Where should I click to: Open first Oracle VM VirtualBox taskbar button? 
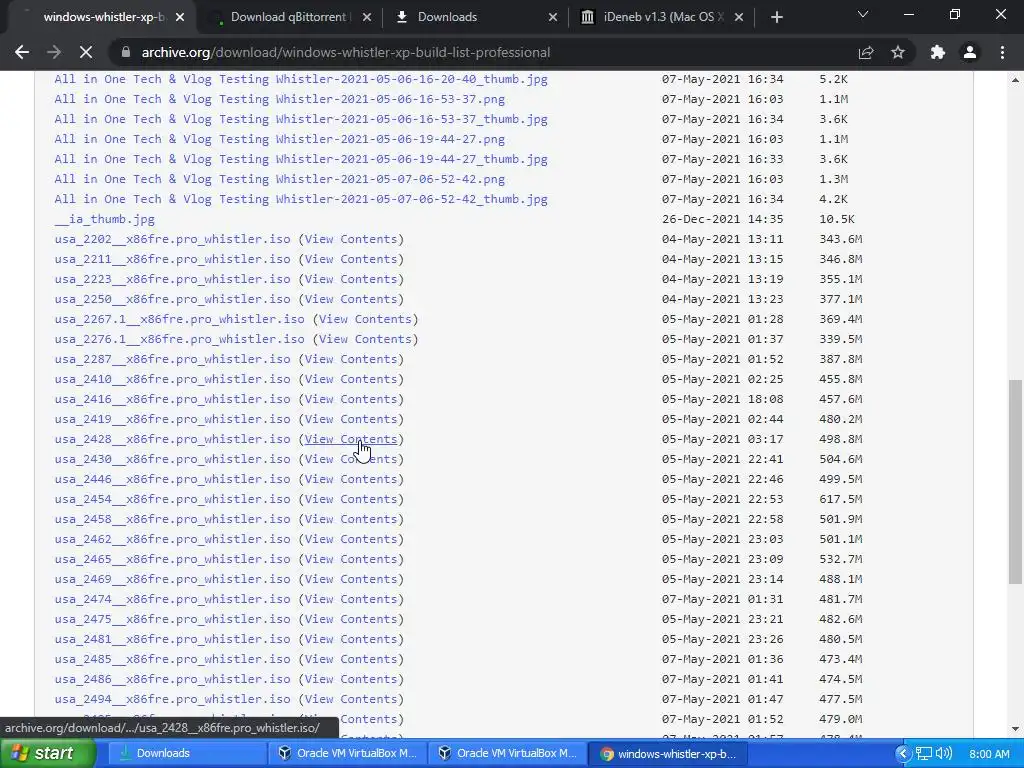point(347,754)
